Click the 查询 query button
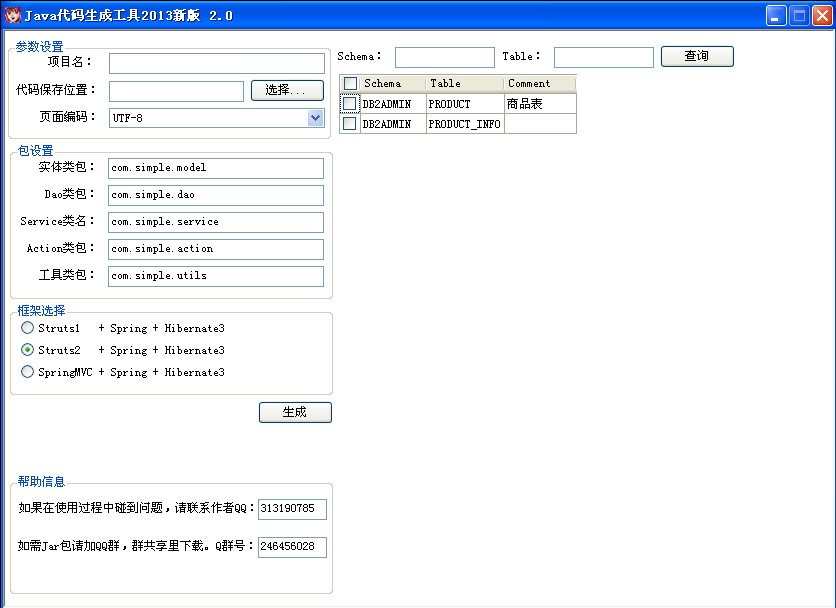The image size is (836, 608). [x=697, y=57]
